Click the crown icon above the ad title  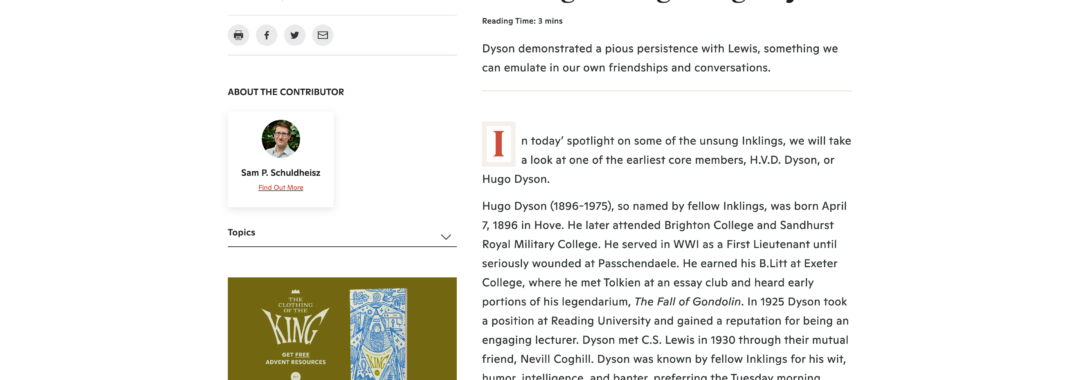pos(296,292)
